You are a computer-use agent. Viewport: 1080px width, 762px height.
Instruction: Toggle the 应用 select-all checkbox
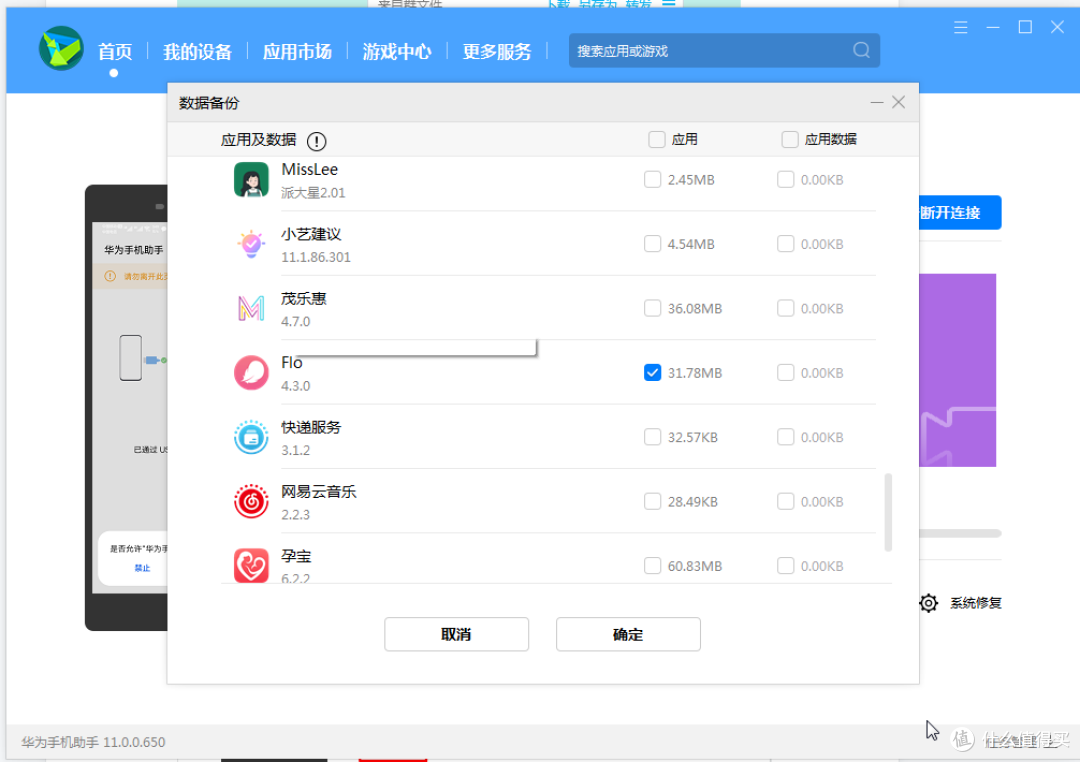point(656,140)
